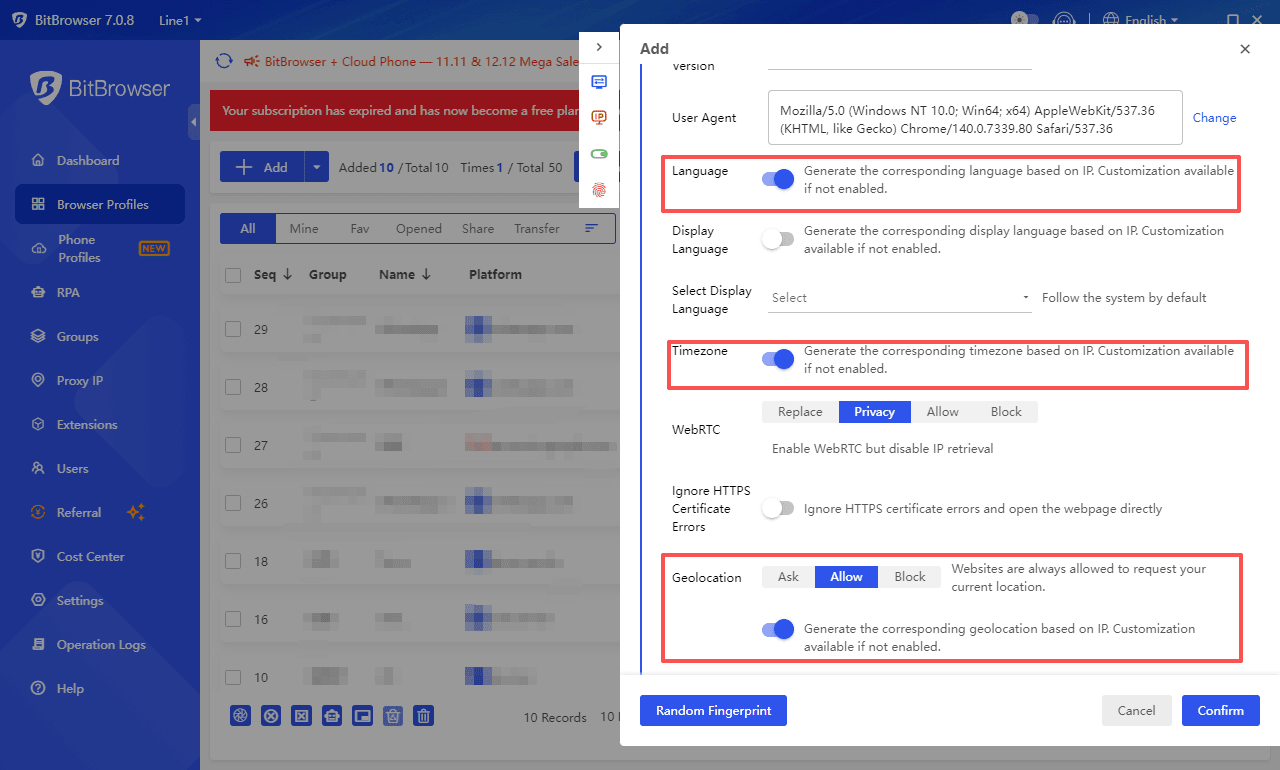Disable the Language based on IP toggle
The width and height of the screenshot is (1280, 770).
click(778, 179)
